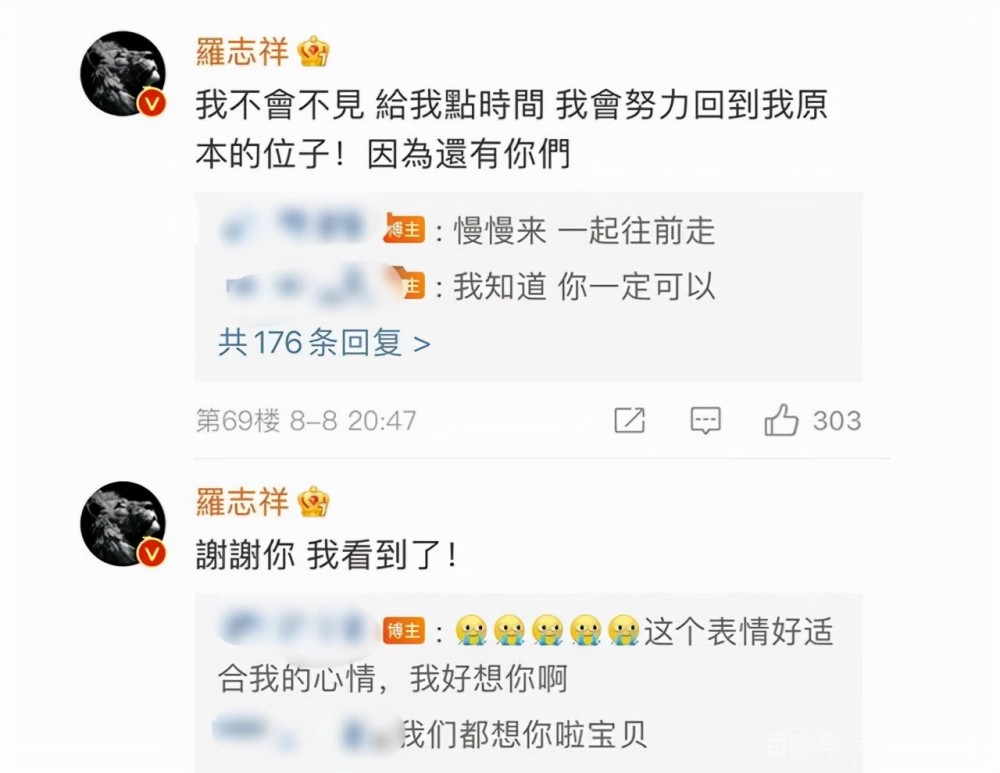Select reply 我知道 你一定可以

[584, 286]
